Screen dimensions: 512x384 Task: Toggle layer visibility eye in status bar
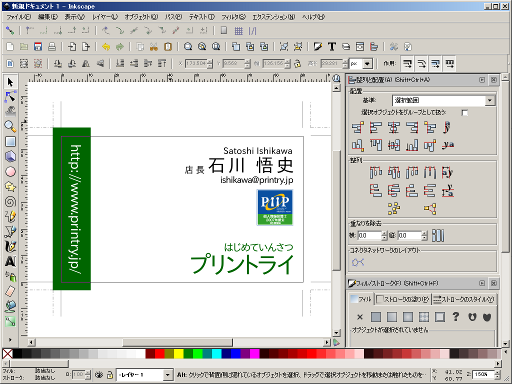tap(99, 375)
